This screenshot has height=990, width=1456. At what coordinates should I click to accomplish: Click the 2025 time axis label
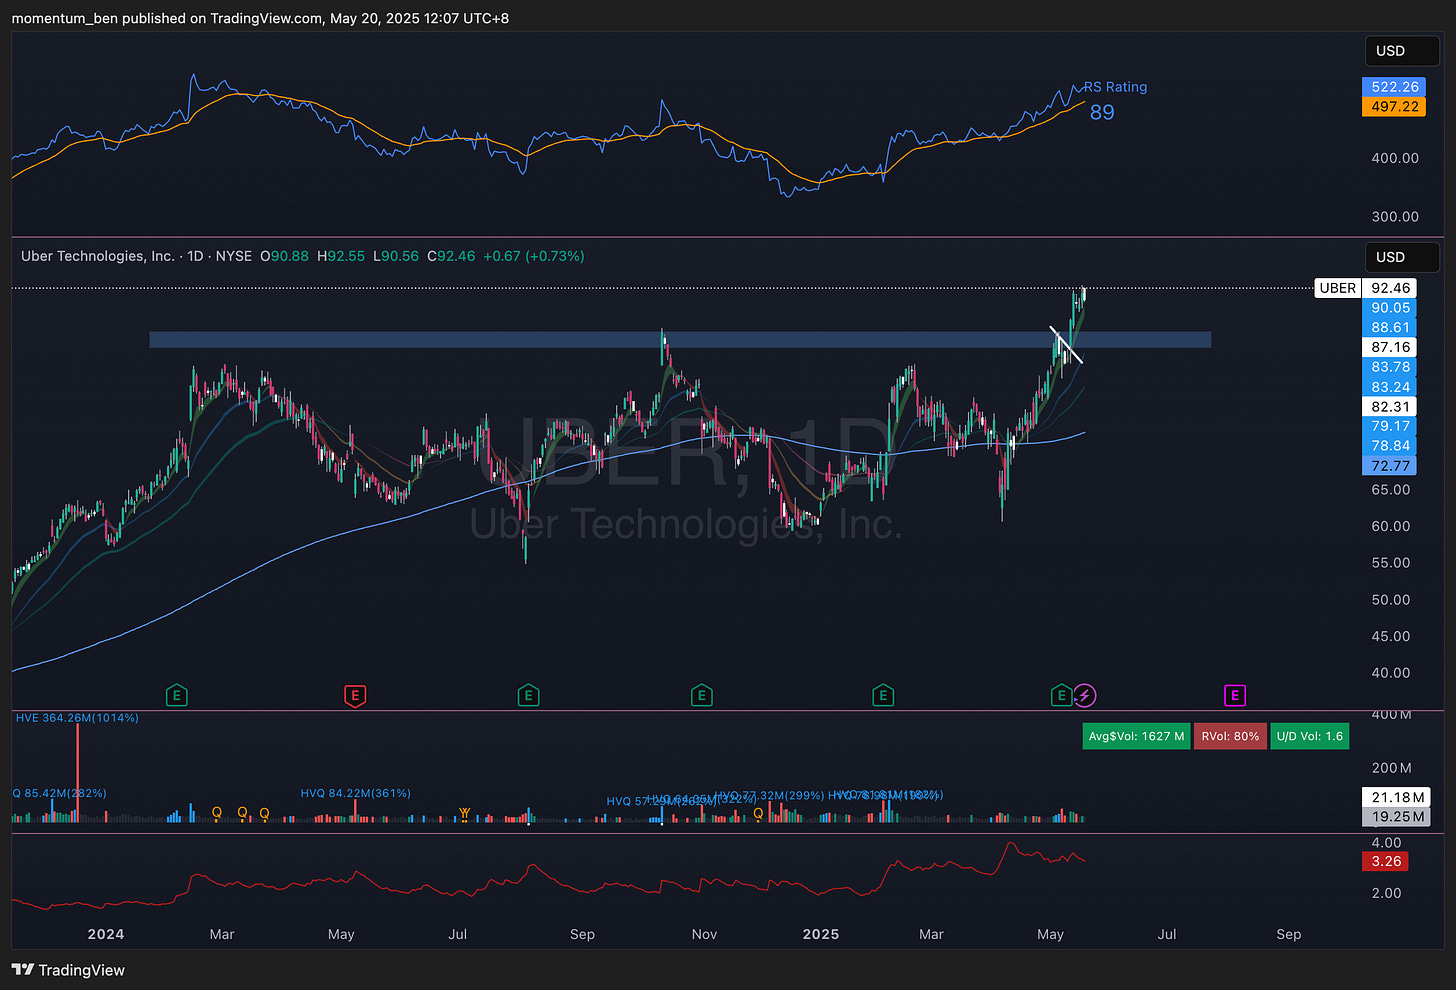tap(821, 934)
